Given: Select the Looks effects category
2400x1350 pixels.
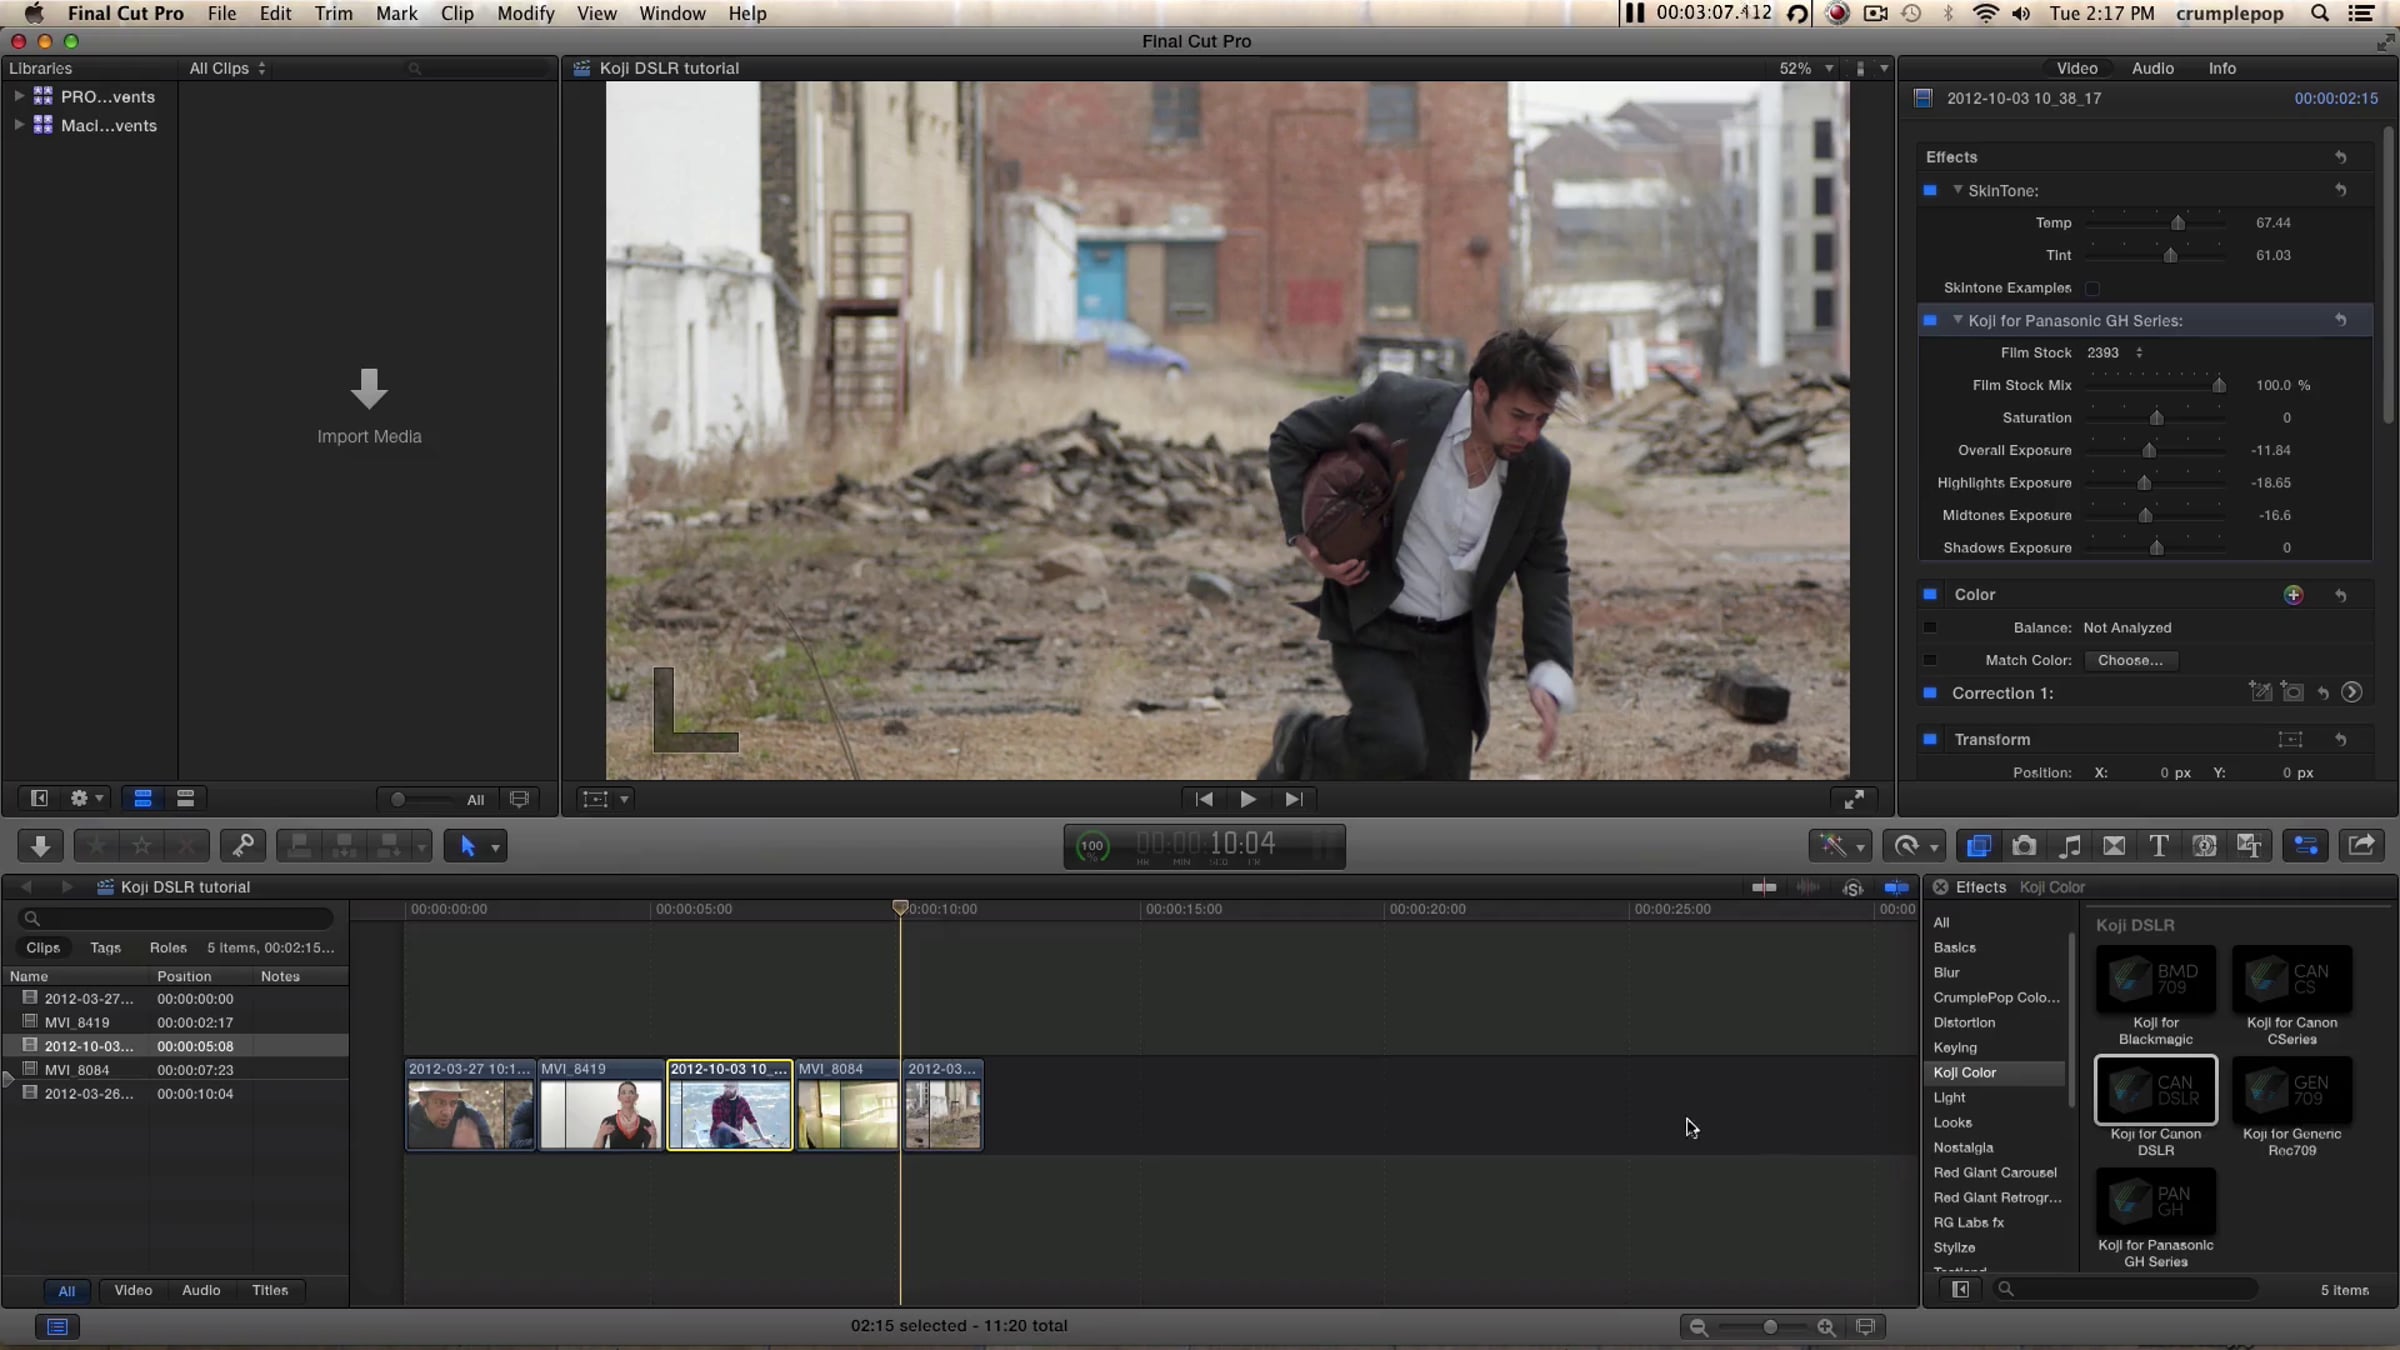Looking at the screenshot, I should [1953, 1122].
